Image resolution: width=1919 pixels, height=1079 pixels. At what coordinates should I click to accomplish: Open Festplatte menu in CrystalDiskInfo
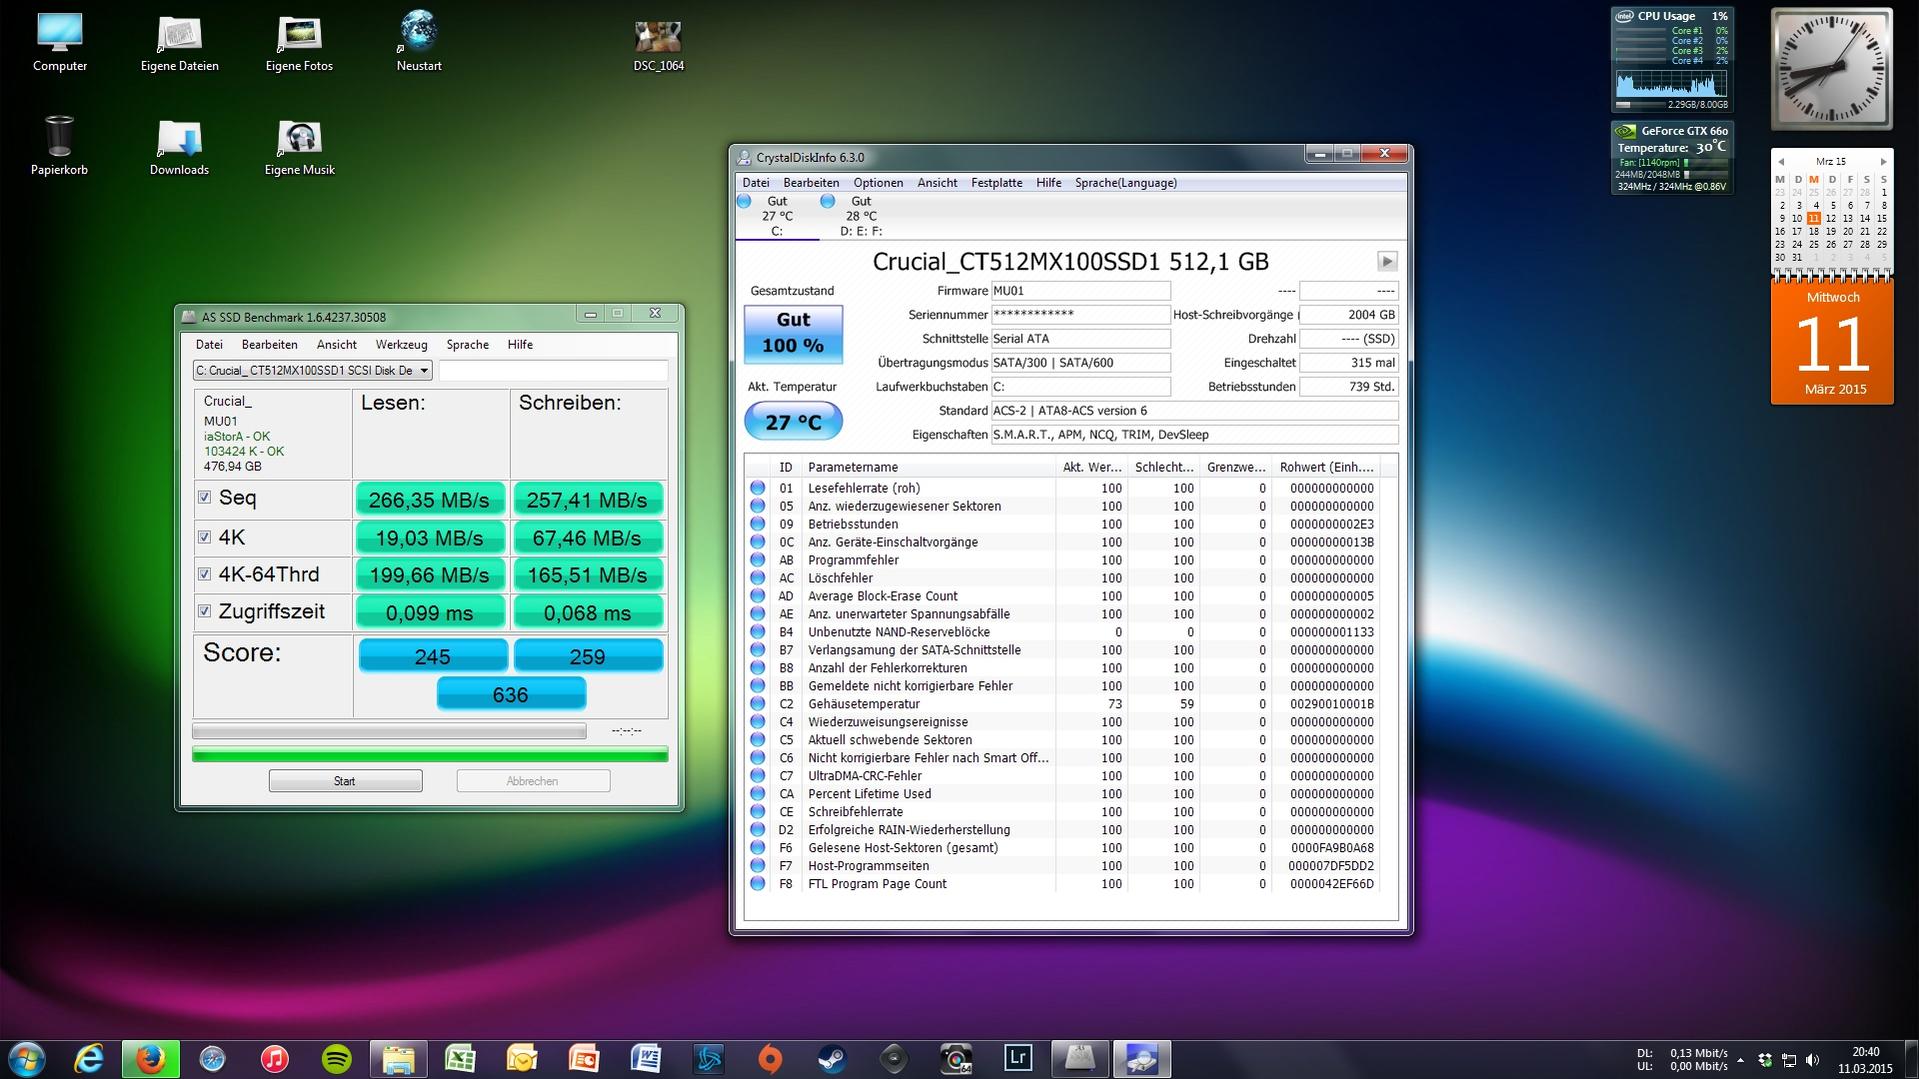[996, 183]
